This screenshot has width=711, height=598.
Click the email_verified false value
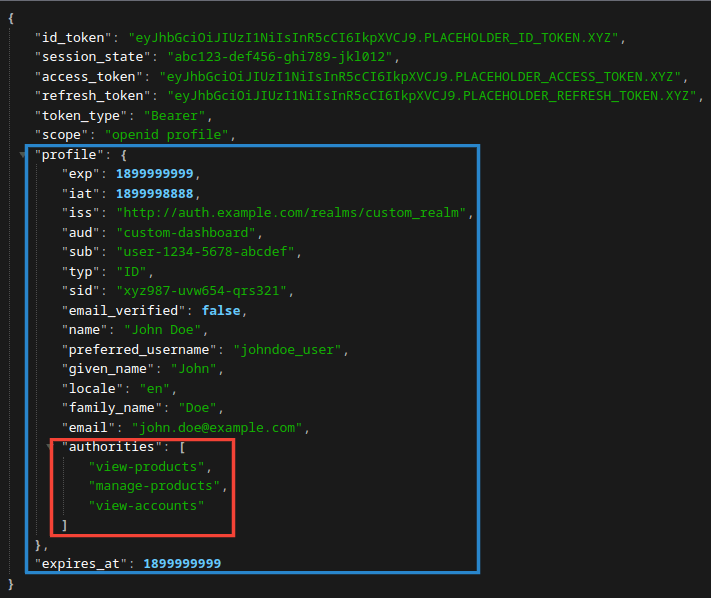223,311
